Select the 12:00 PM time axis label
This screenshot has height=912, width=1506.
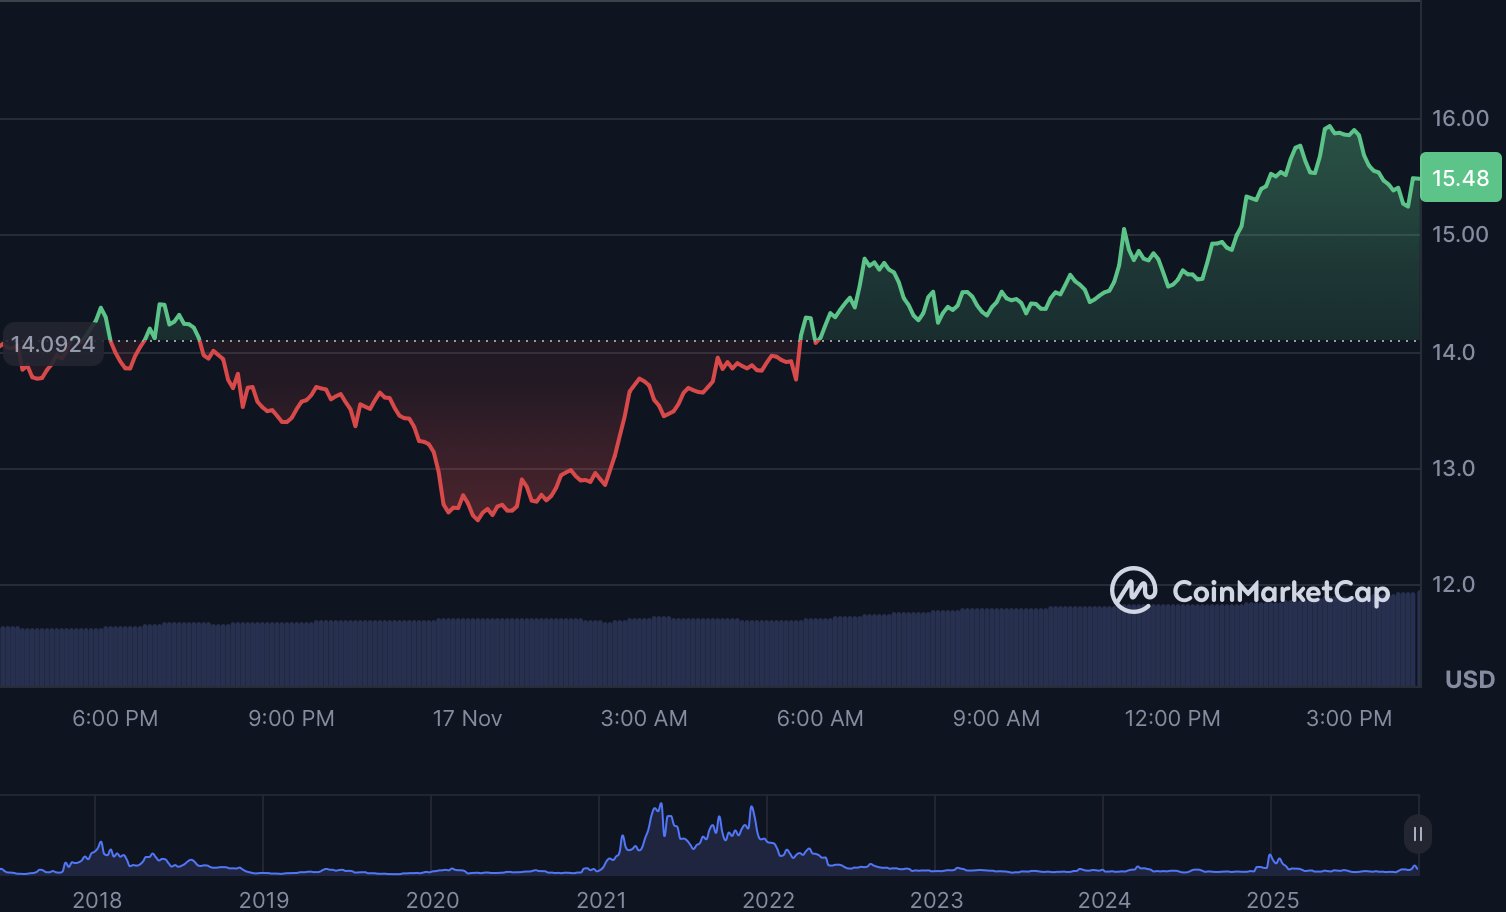click(x=1172, y=718)
